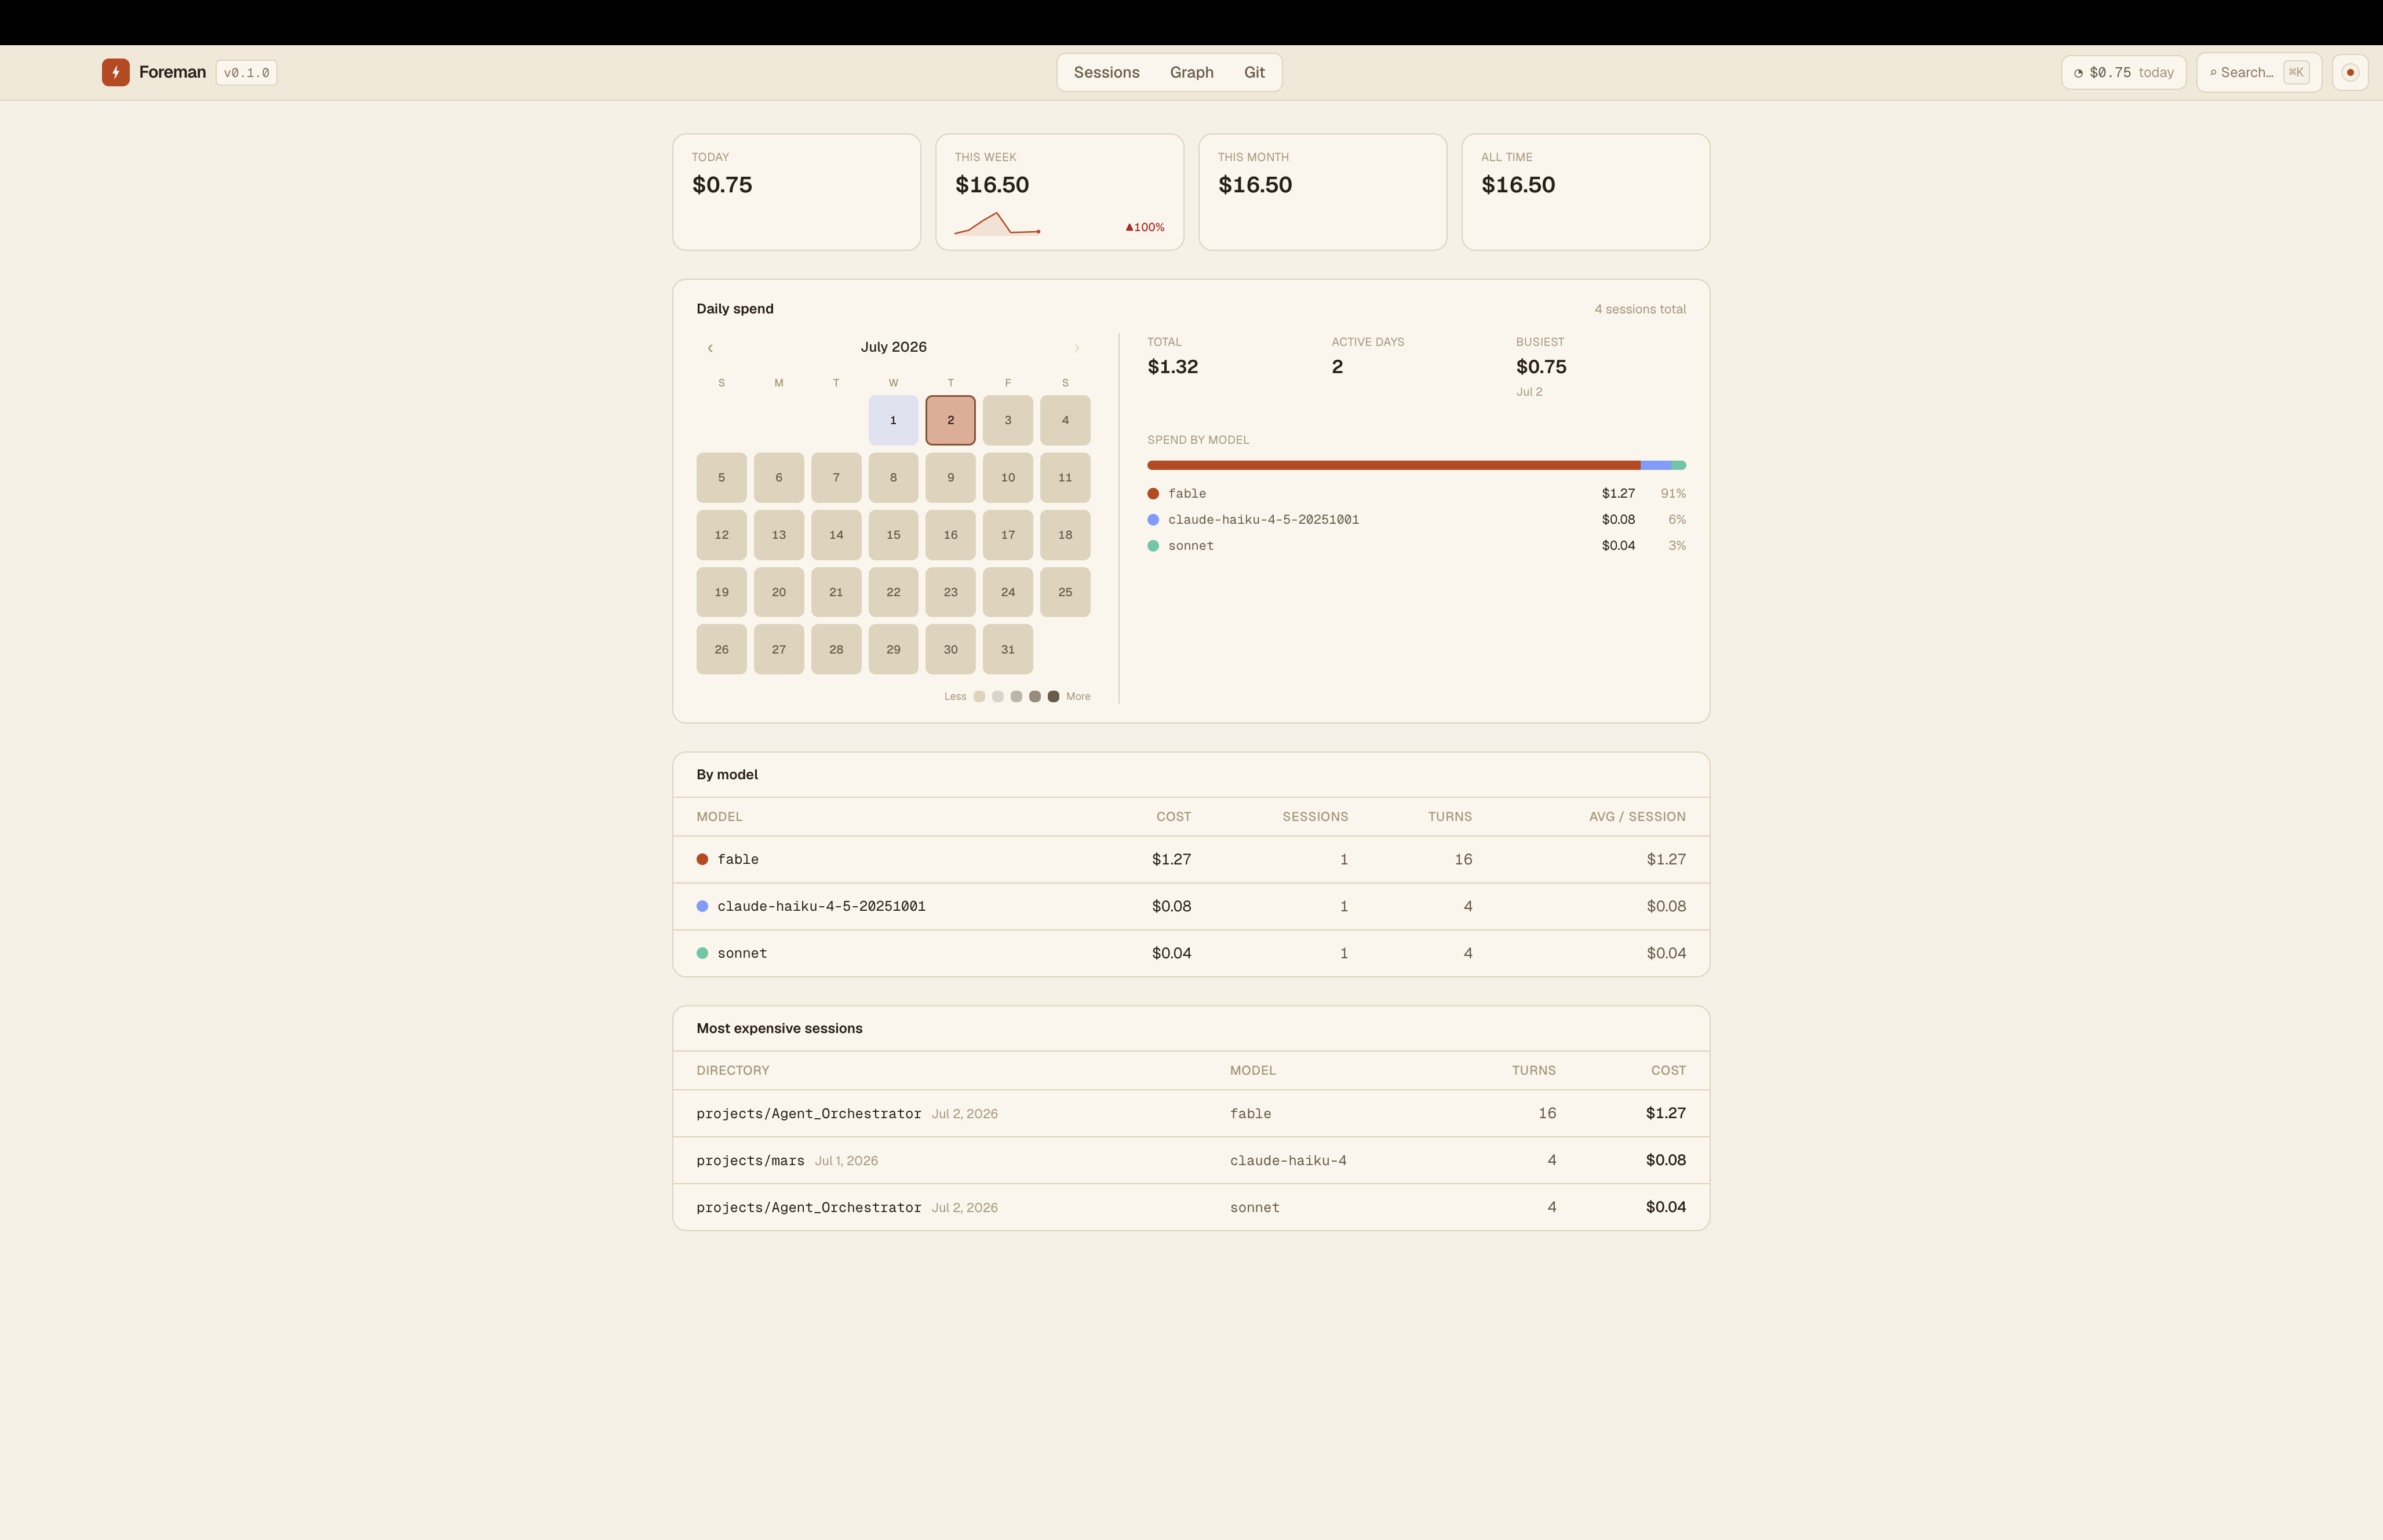The width and height of the screenshot is (2383, 1540).
Task: Click the weekly spend sparkline chart
Action: [997, 223]
